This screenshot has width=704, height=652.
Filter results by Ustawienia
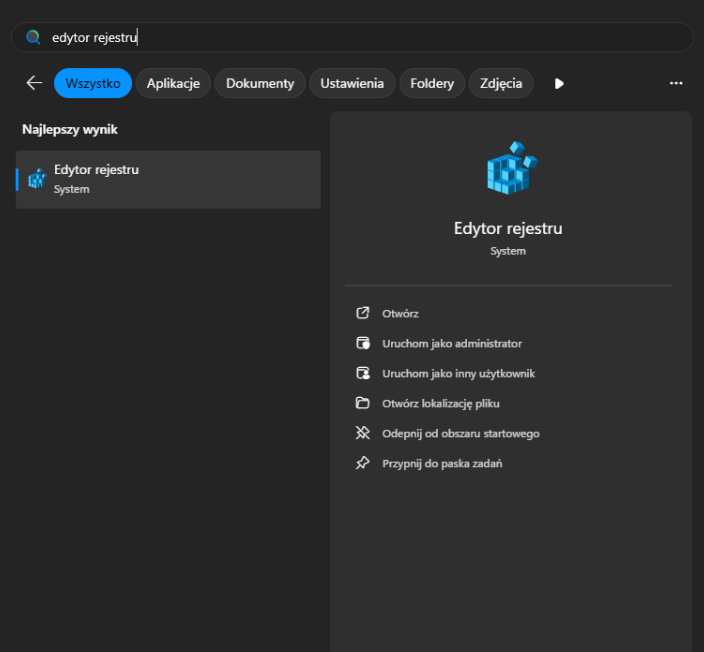[352, 83]
